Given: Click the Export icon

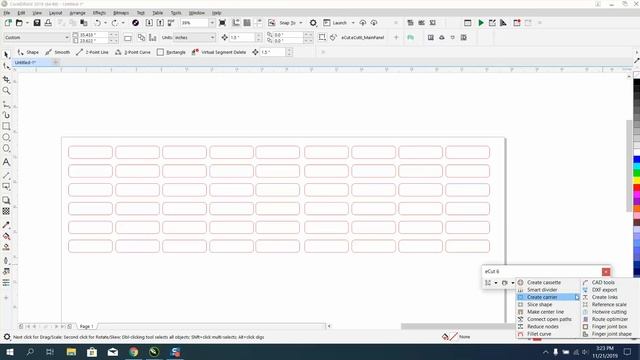Looking at the screenshot, I should (x=160, y=23).
